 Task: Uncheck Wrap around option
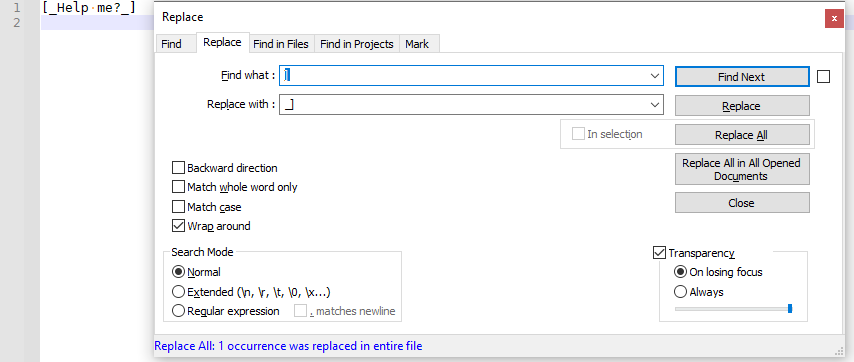(x=178, y=225)
